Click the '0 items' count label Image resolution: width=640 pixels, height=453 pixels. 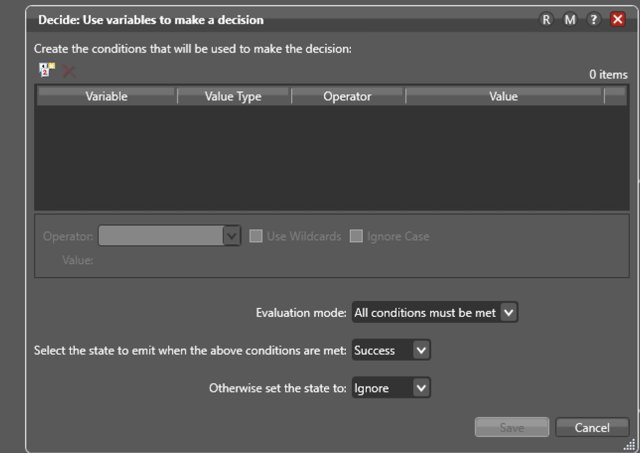(x=608, y=74)
